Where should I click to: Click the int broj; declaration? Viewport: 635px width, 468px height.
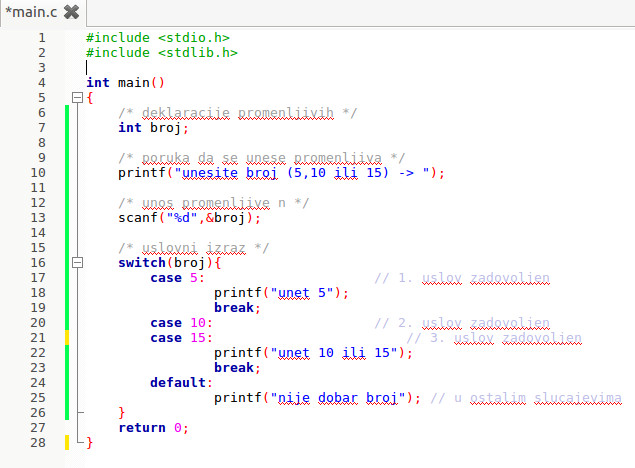153,128
